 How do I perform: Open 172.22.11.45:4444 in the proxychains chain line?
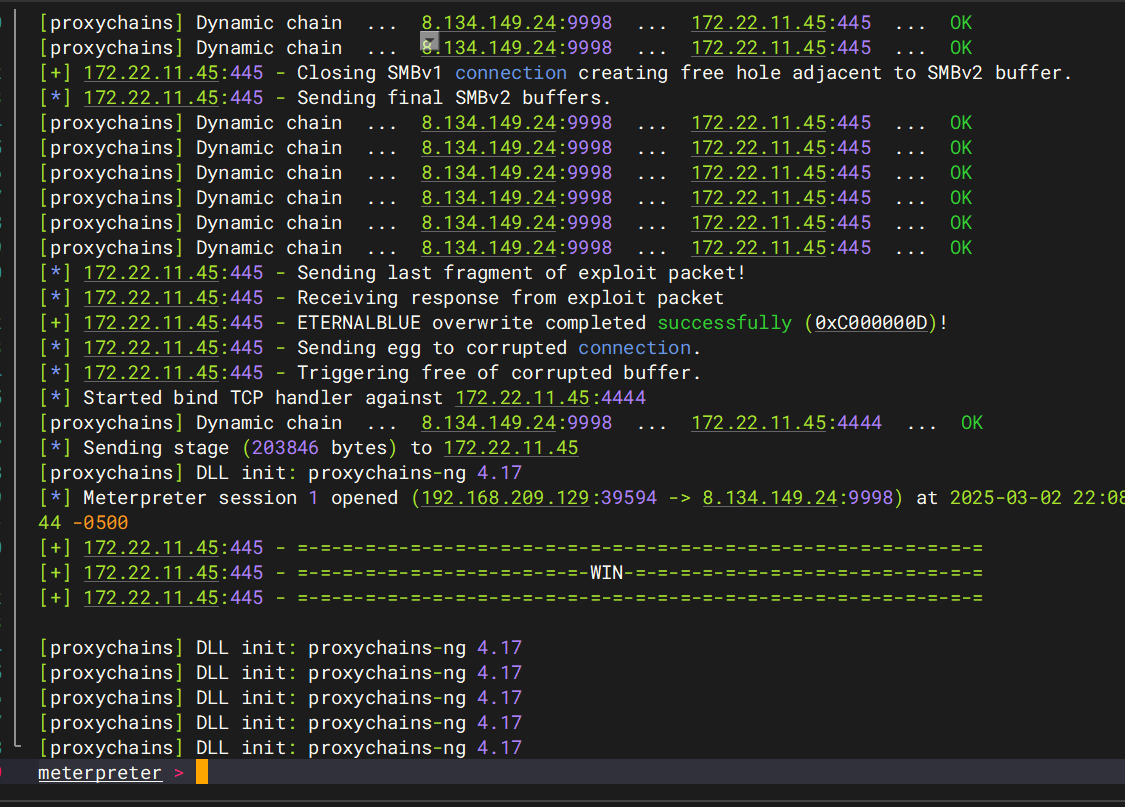point(786,423)
